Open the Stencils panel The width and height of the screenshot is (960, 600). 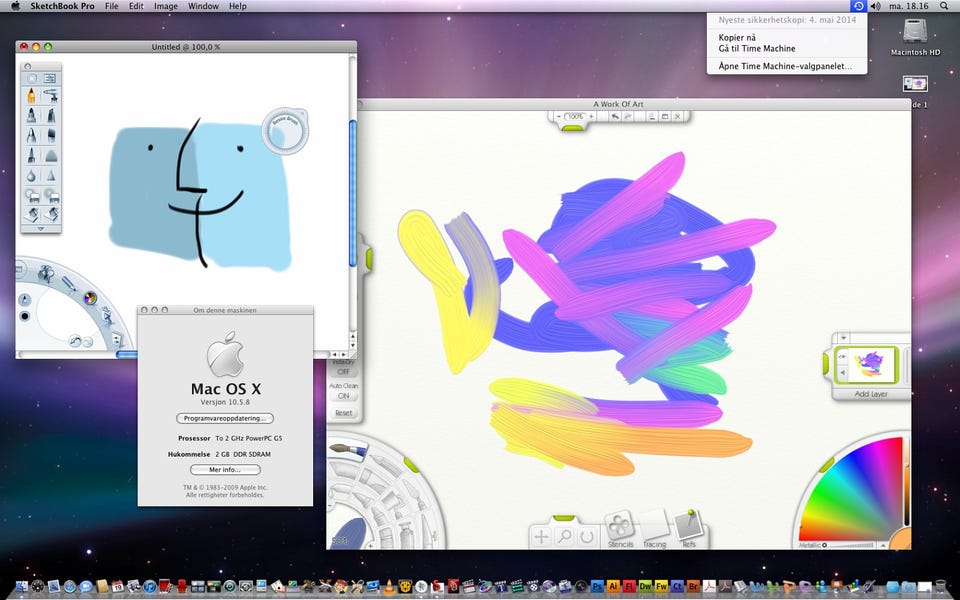tap(620, 530)
